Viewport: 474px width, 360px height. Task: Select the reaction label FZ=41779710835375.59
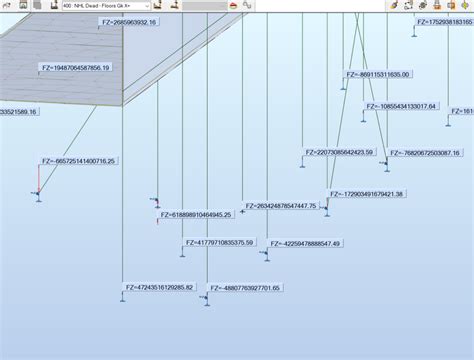pos(220,243)
